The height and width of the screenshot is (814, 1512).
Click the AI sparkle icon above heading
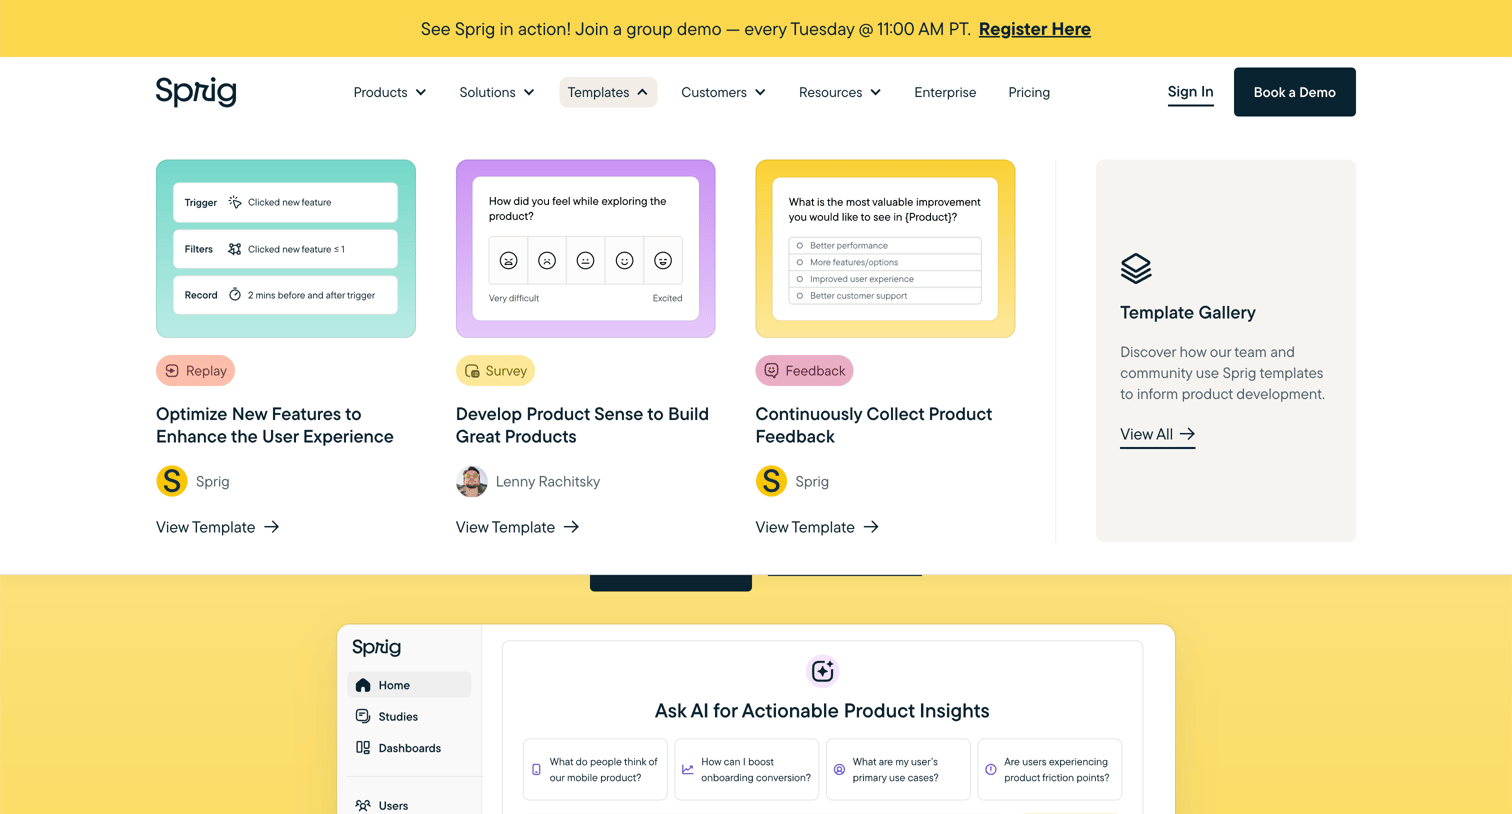[x=822, y=671]
